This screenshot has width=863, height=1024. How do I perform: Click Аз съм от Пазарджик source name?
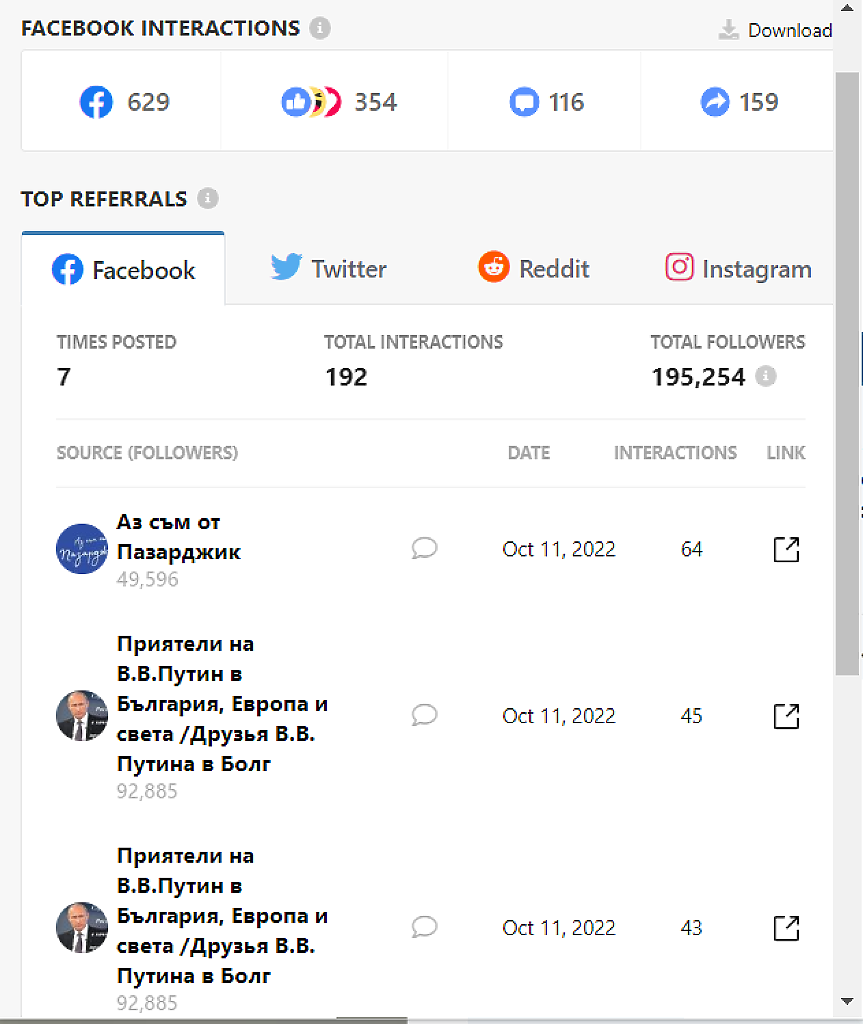point(178,537)
